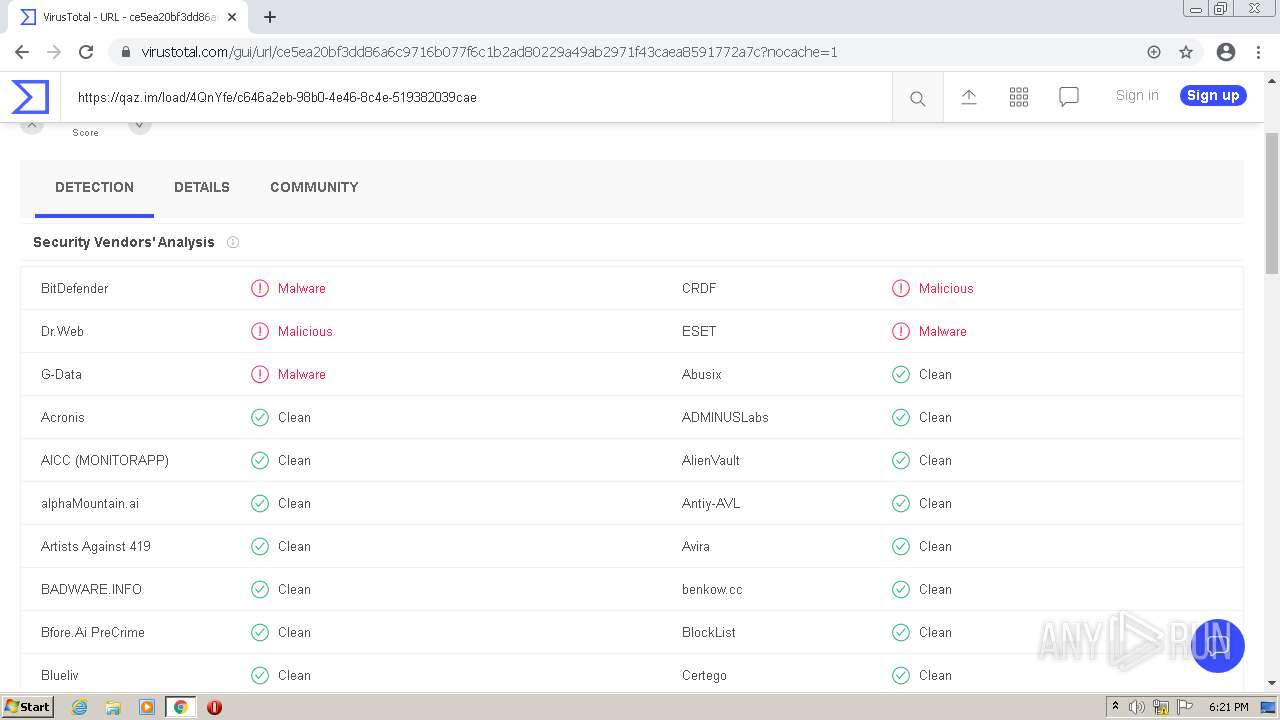Close the VirusTotal browser tab
1280x720 pixels.
(232, 17)
